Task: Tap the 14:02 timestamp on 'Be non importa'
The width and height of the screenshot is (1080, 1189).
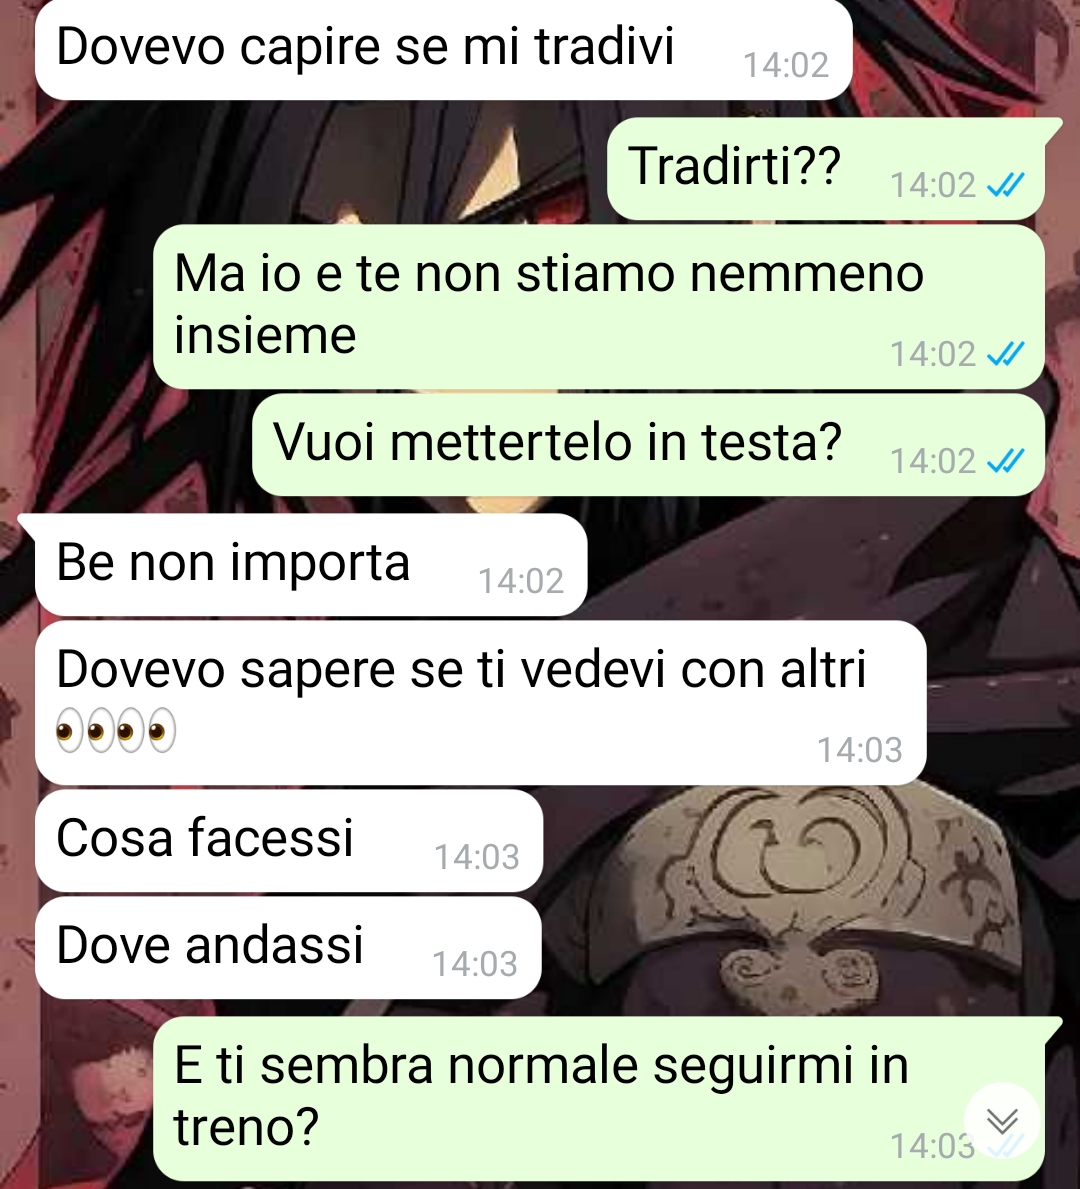Action: point(521,581)
